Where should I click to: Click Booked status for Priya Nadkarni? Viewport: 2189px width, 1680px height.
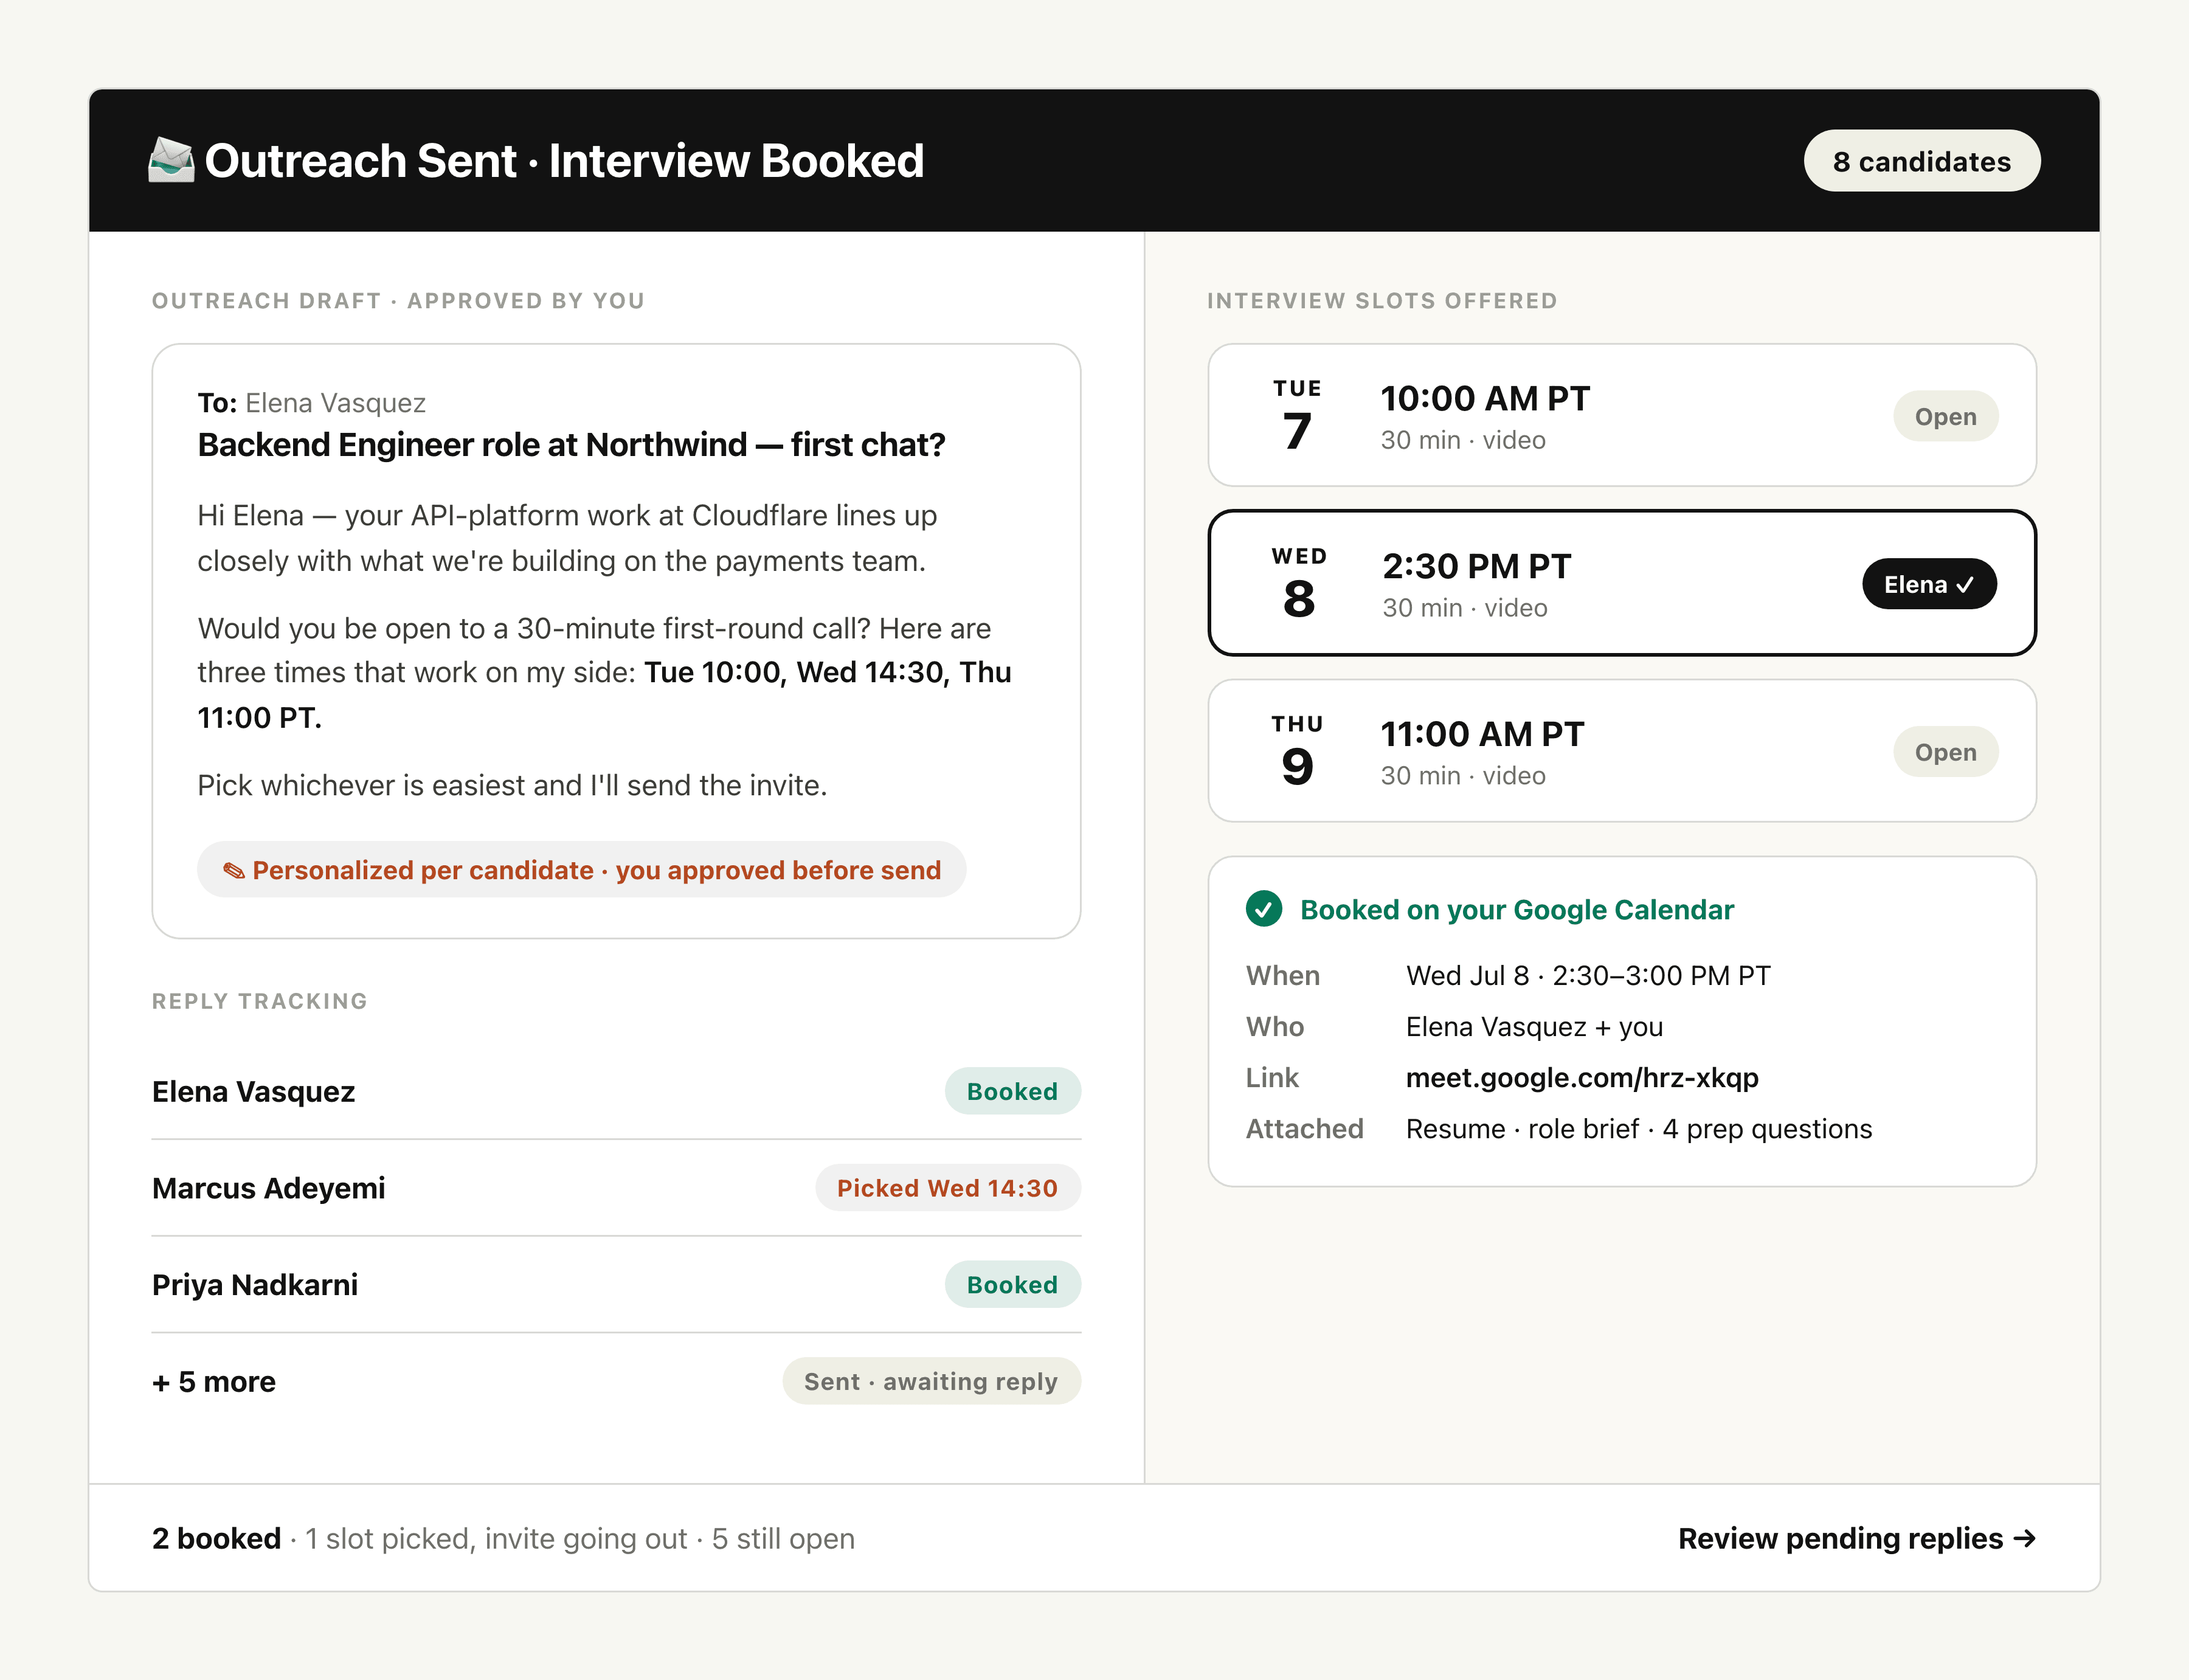1012,1284
